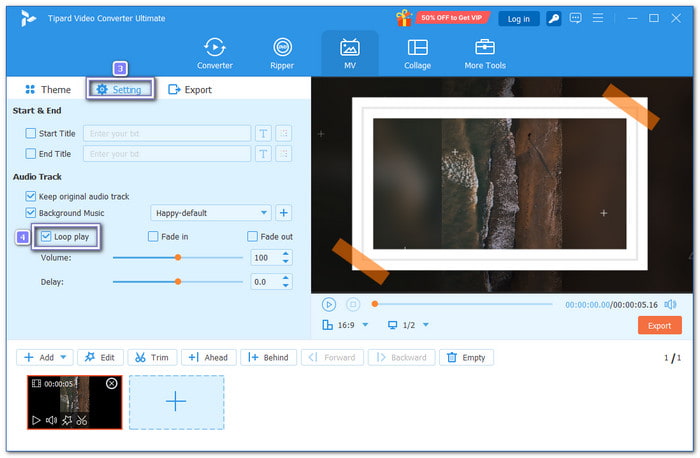Remove the clip with its close icon
The width and height of the screenshot is (700, 458).
[x=112, y=383]
